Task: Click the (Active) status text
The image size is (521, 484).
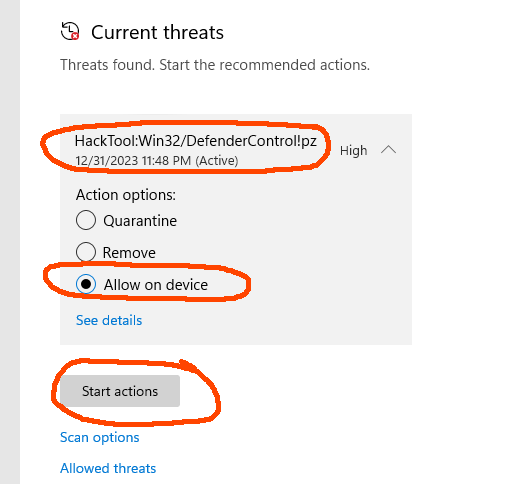Action: point(217,161)
